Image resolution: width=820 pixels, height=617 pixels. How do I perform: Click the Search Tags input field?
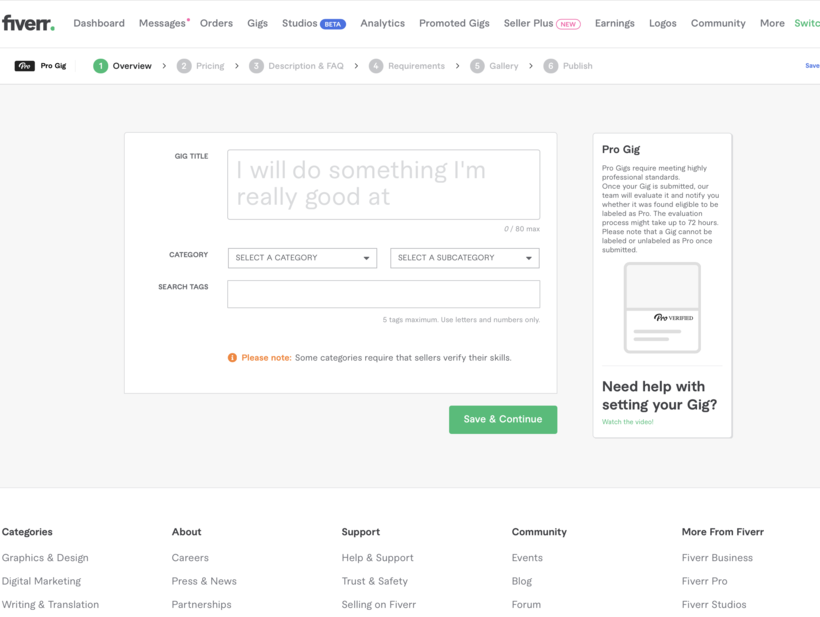383,294
